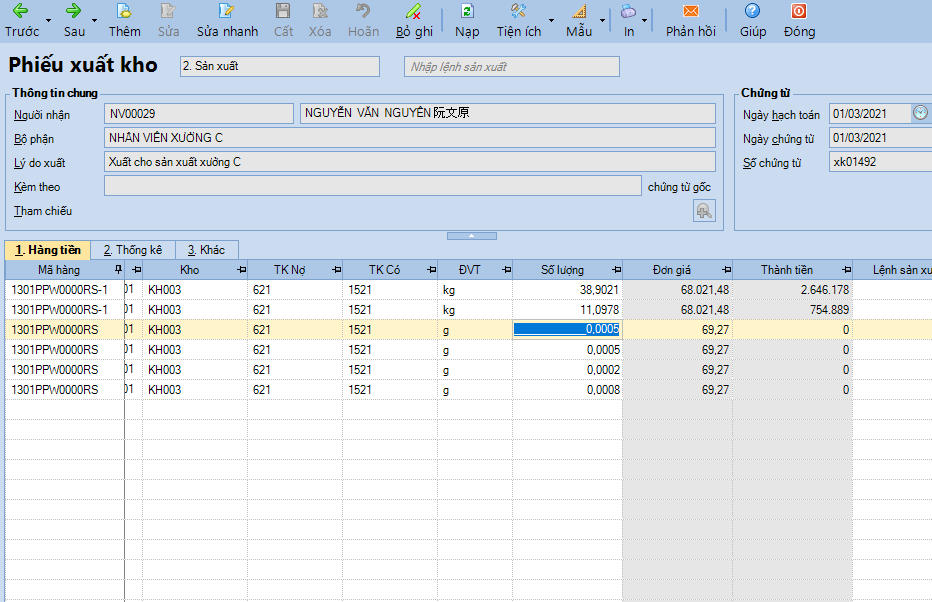Open Mẫu template icon

pos(578,20)
